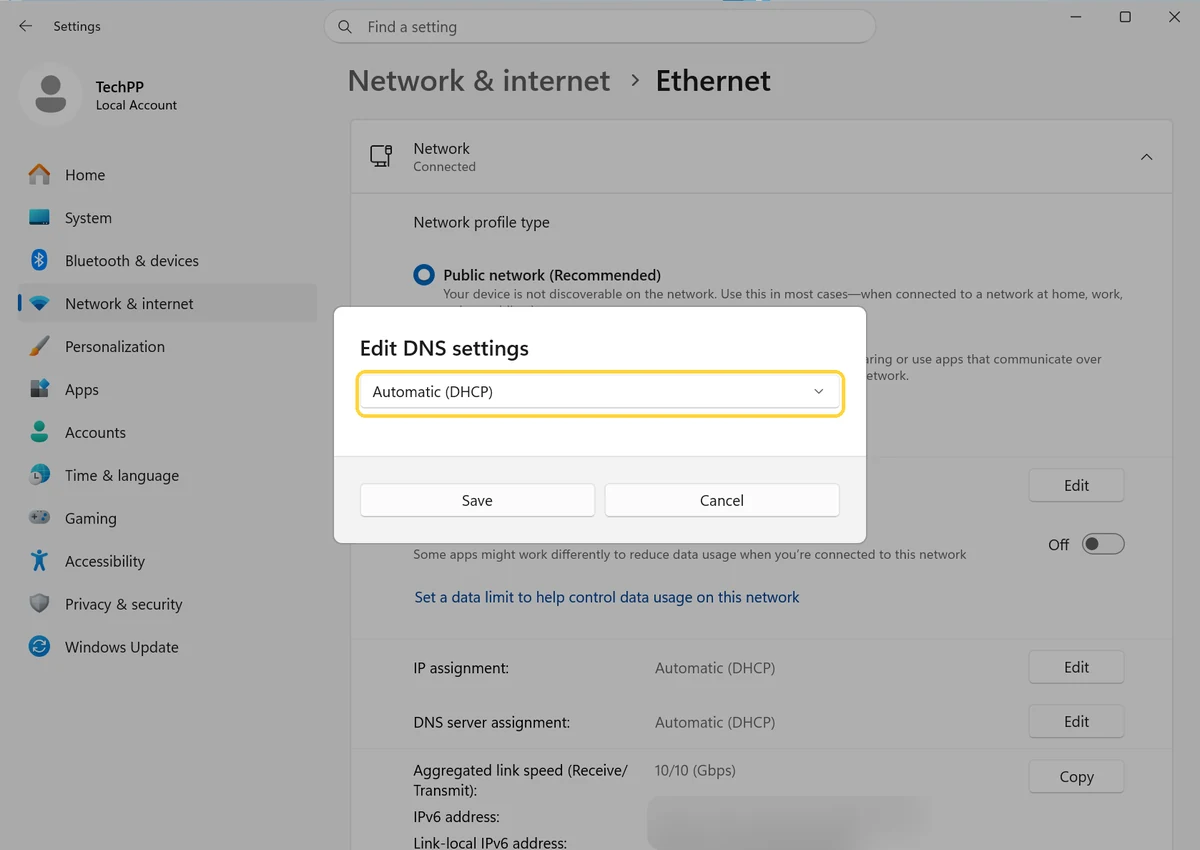Image resolution: width=1200 pixels, height=850 pixels.
Task: Open Time & language settings
Action: [122, 476]
